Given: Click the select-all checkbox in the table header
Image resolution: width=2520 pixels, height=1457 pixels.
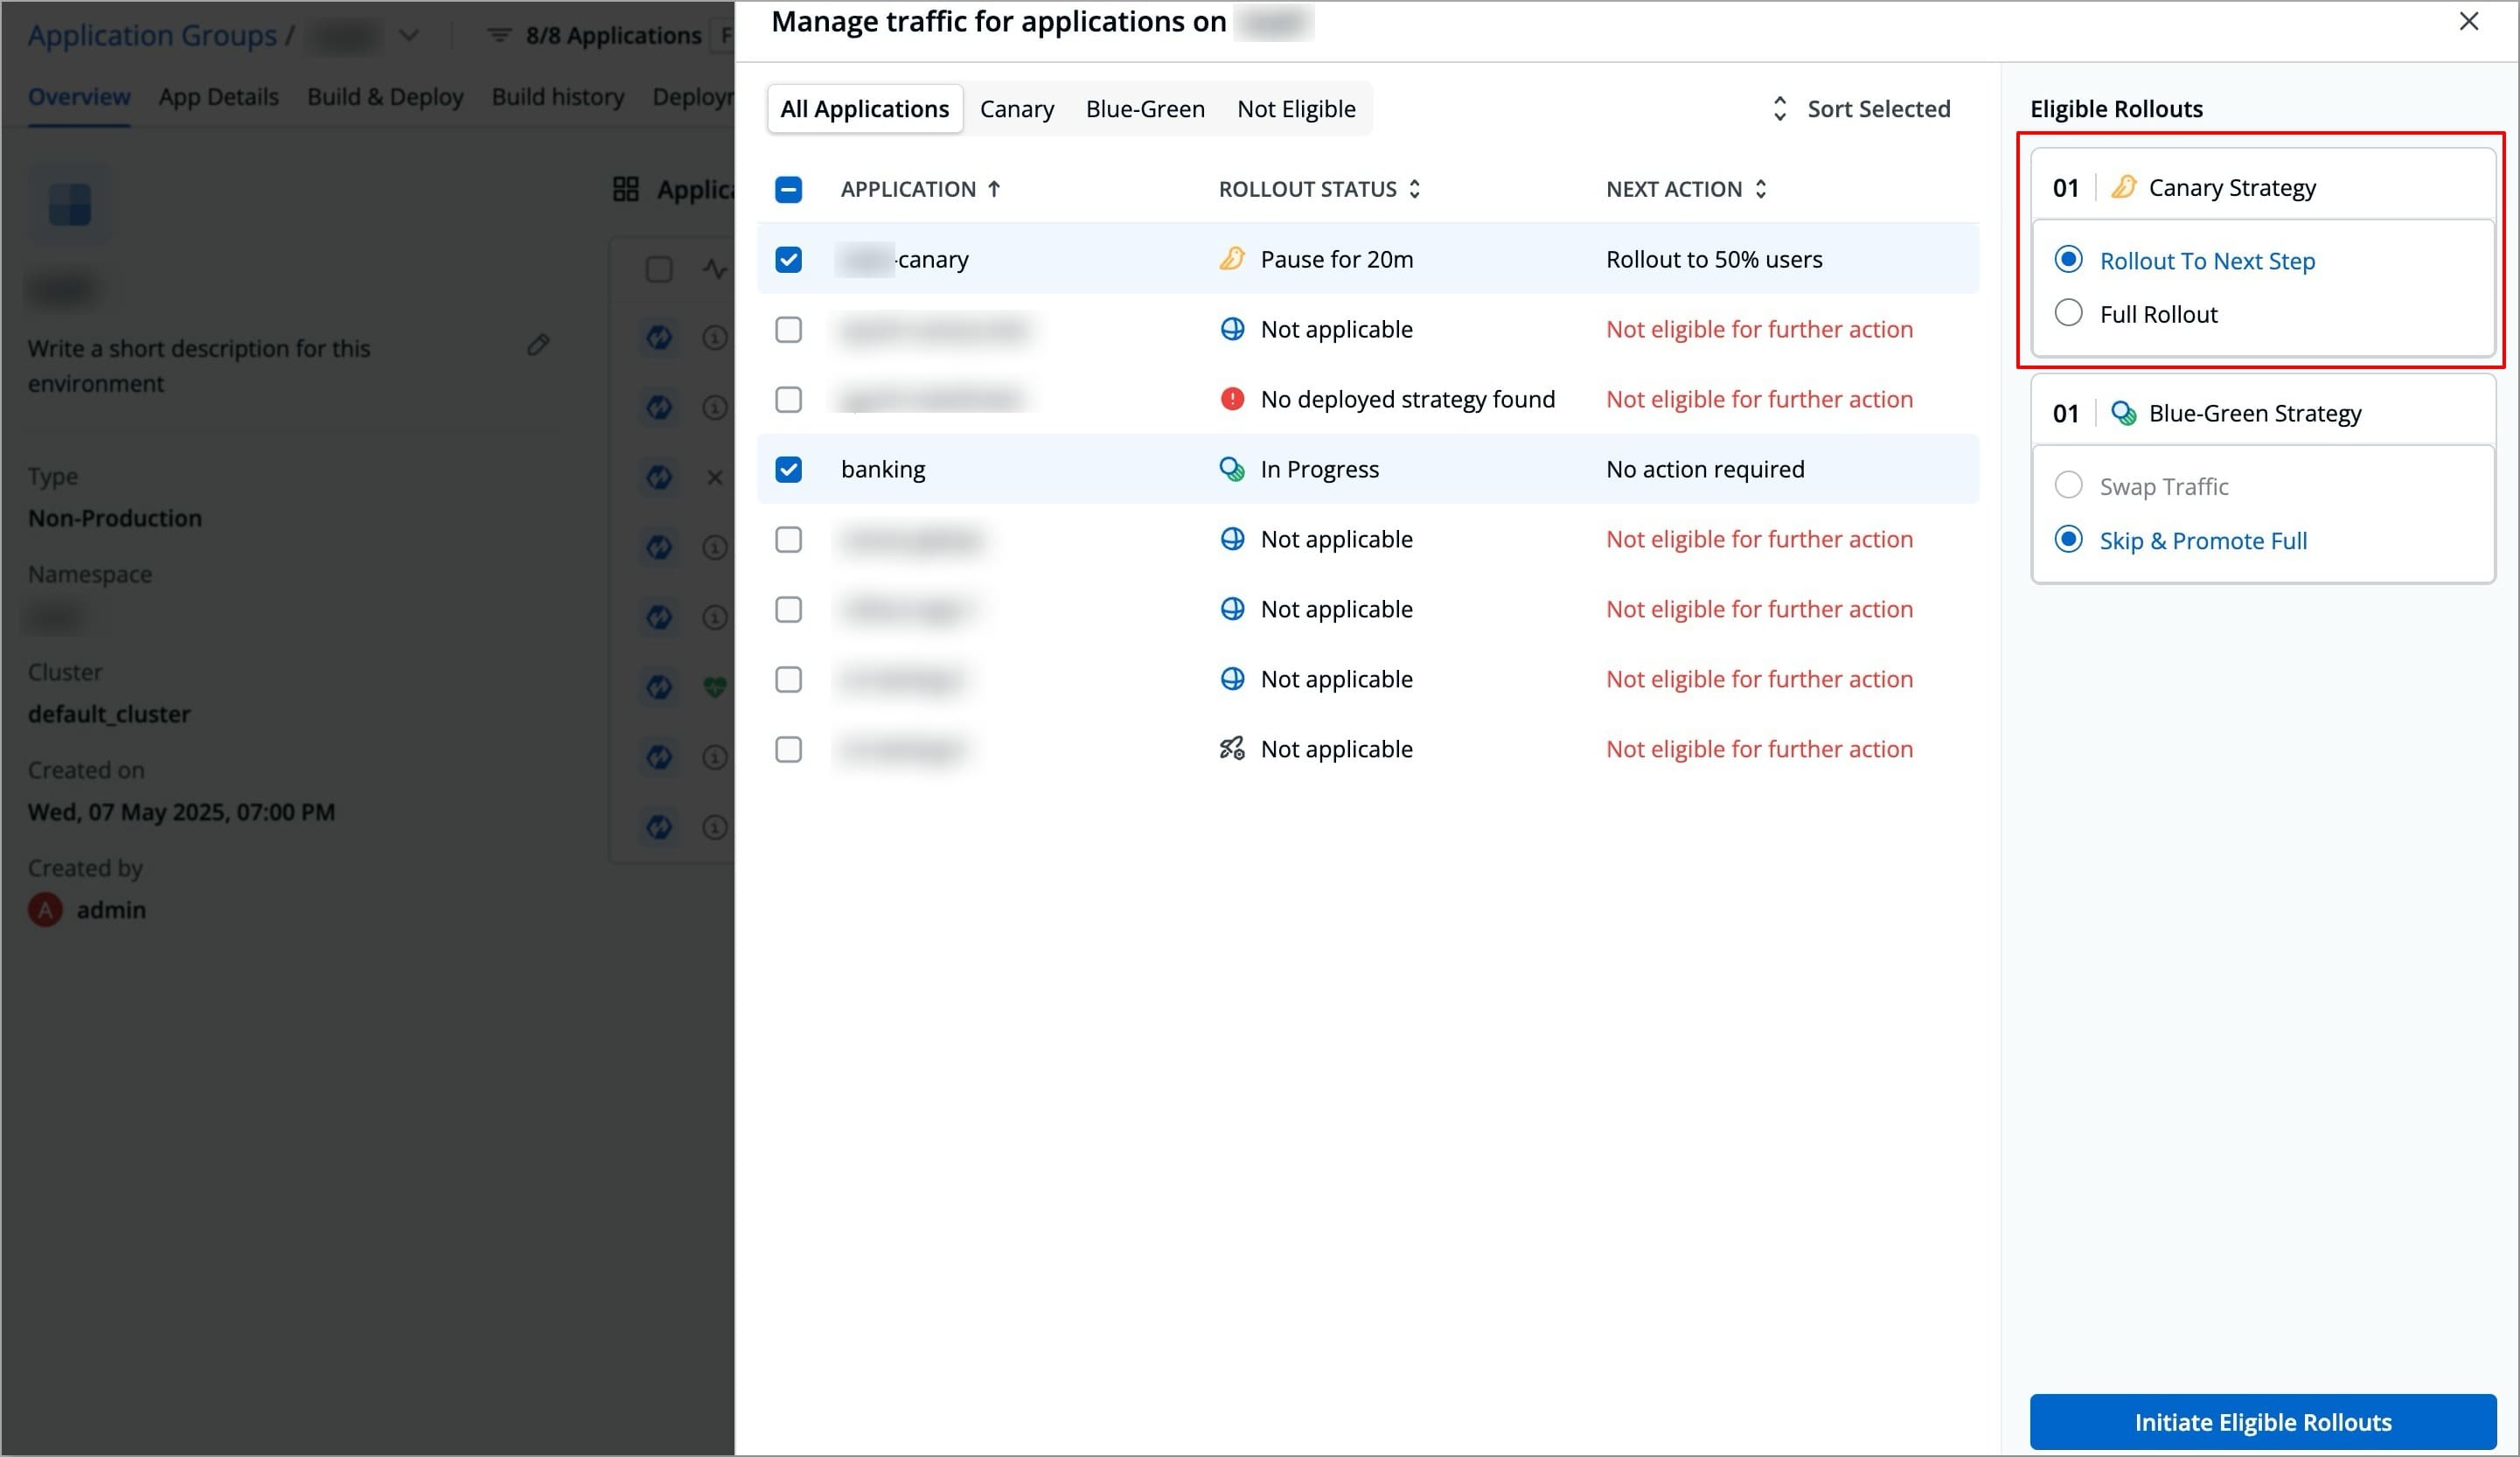Looking at the screenshot, I should click(x=788, y=189).
